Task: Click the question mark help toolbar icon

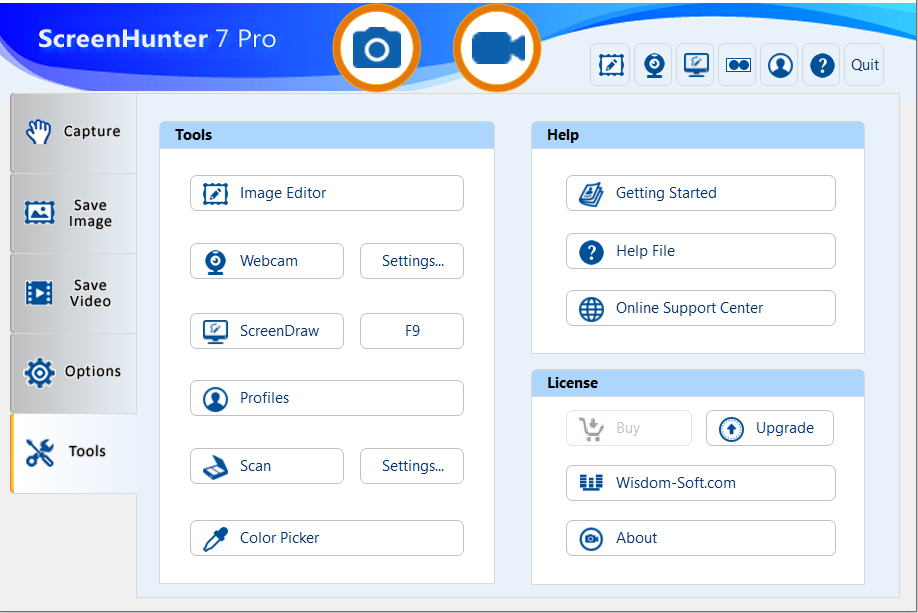Action: click(822, 65)
